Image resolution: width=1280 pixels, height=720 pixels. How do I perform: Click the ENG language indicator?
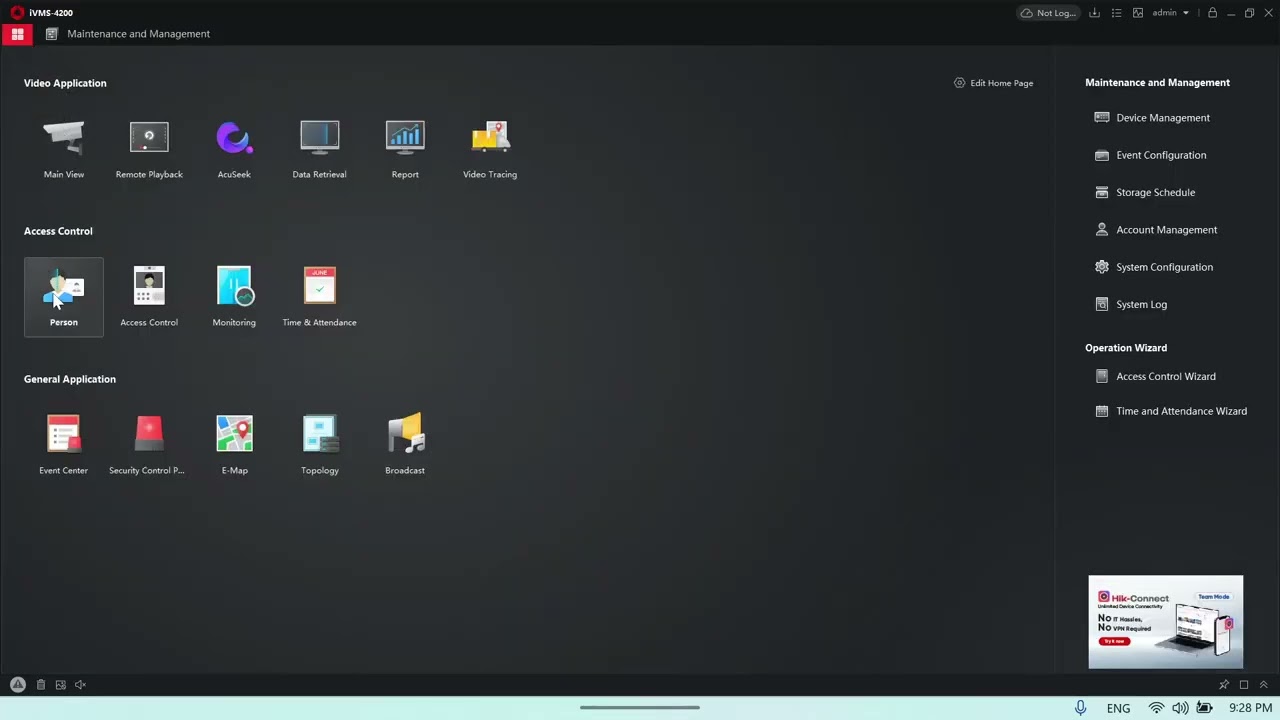click(x=1118, y=708)
